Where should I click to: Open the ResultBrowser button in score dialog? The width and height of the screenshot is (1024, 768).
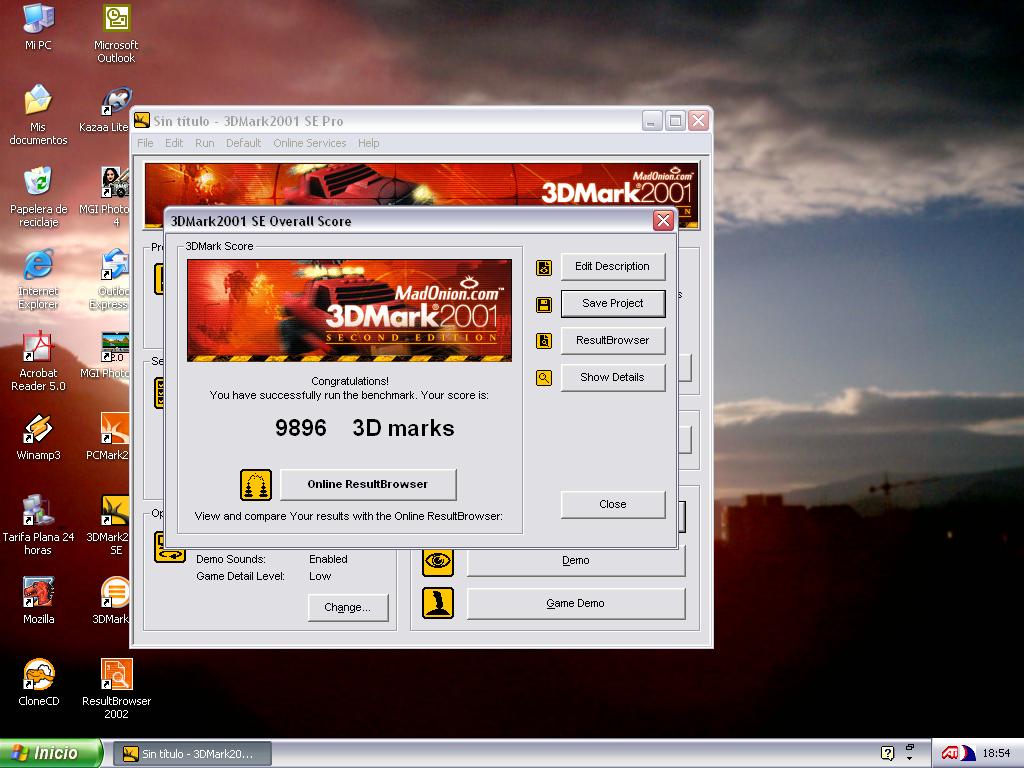[613, 340]
